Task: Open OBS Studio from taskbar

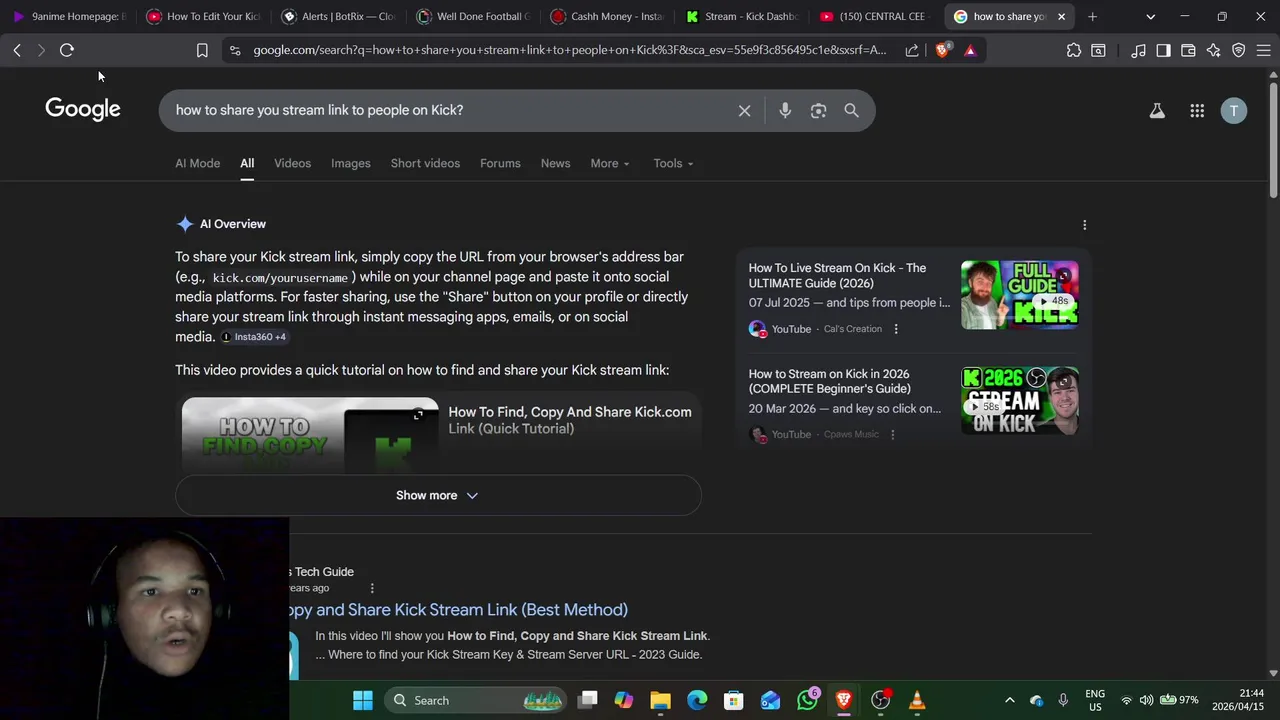Action: [880, 700]
